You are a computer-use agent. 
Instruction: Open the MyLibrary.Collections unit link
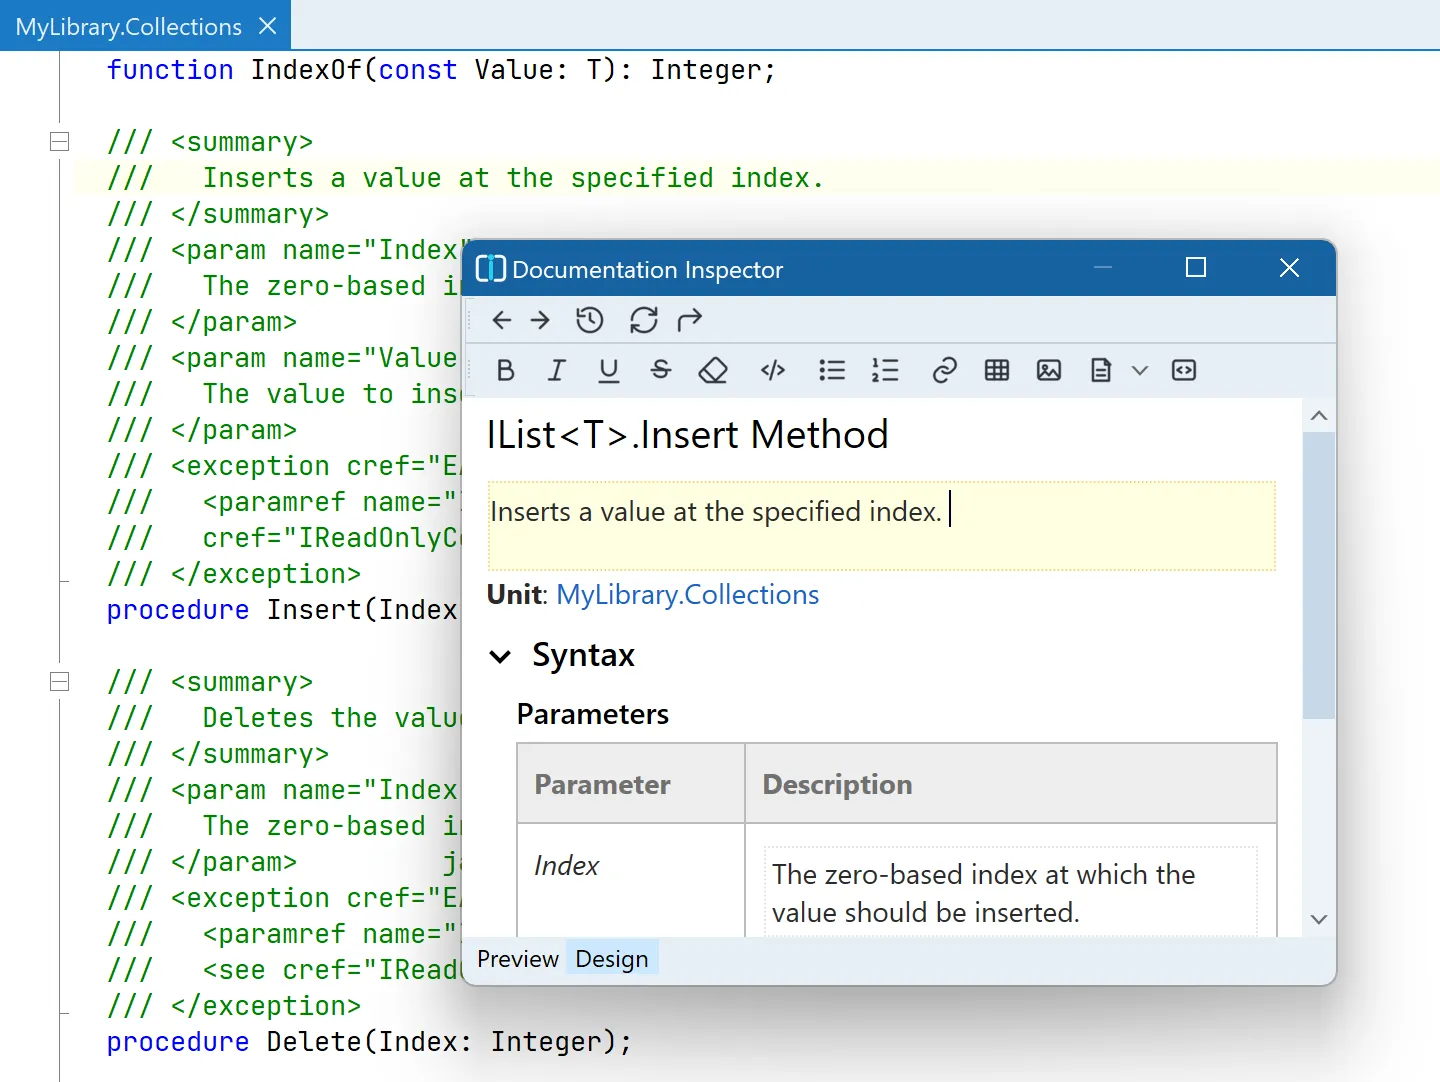point(688,594)
